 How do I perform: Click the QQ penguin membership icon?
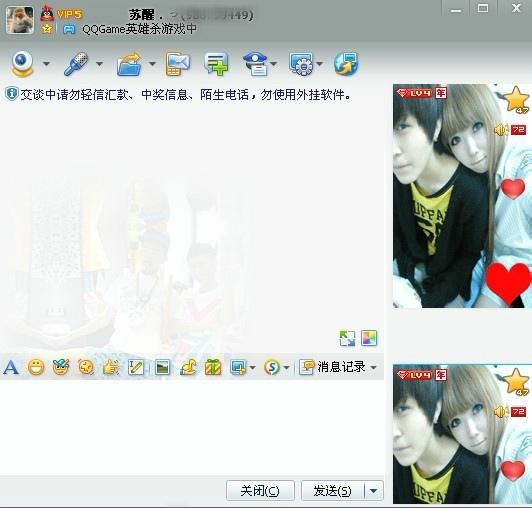click(x=47, y=13)
